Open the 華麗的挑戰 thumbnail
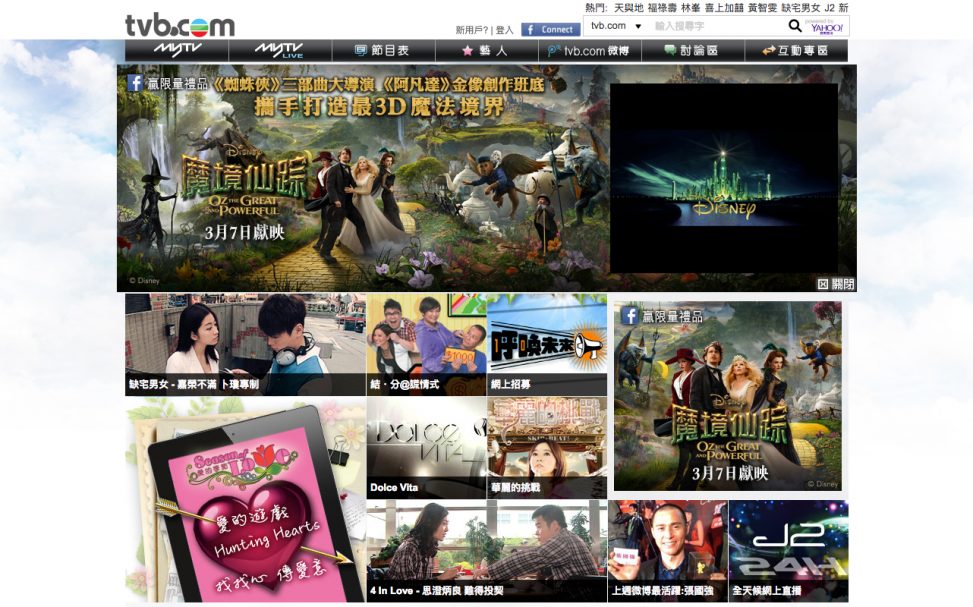Screen dimensions: 973x607 [547, 447]
